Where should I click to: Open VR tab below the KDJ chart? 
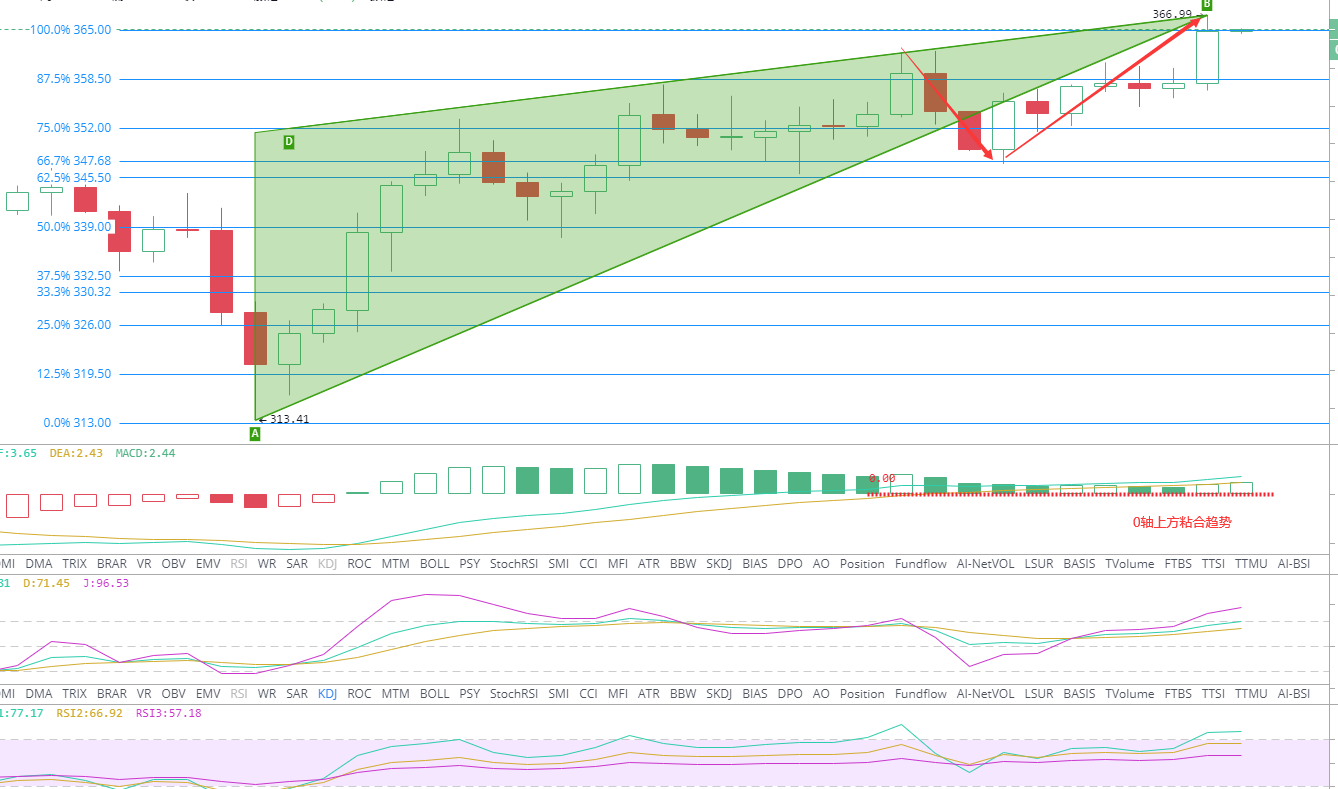click(x=144, y=694)
